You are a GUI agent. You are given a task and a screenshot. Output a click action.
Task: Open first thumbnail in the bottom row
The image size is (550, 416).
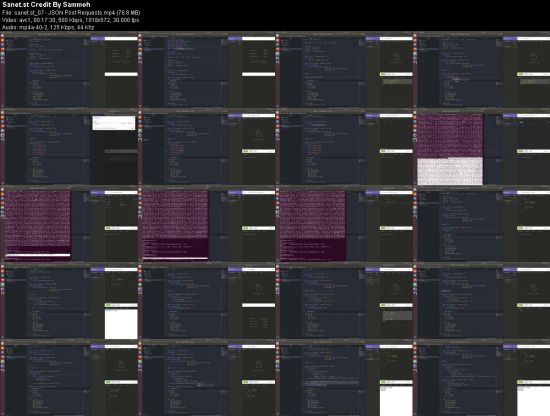tap(69, 378)
